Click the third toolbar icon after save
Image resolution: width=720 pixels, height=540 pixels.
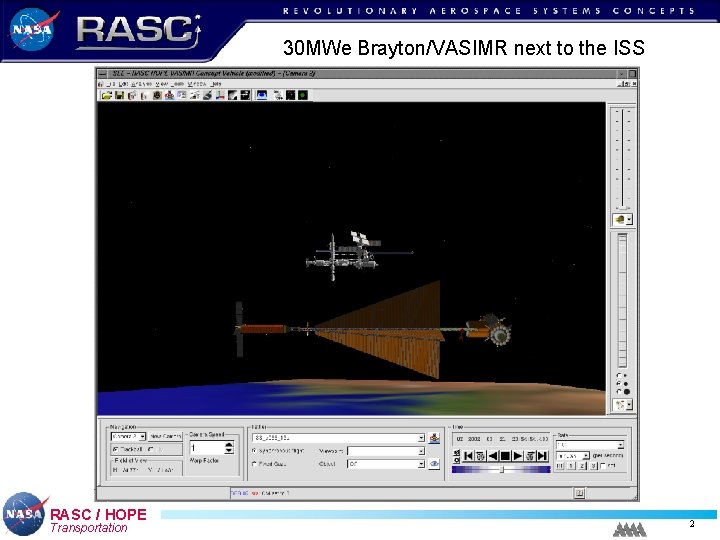pyautogui.click(x=132, y=95)
